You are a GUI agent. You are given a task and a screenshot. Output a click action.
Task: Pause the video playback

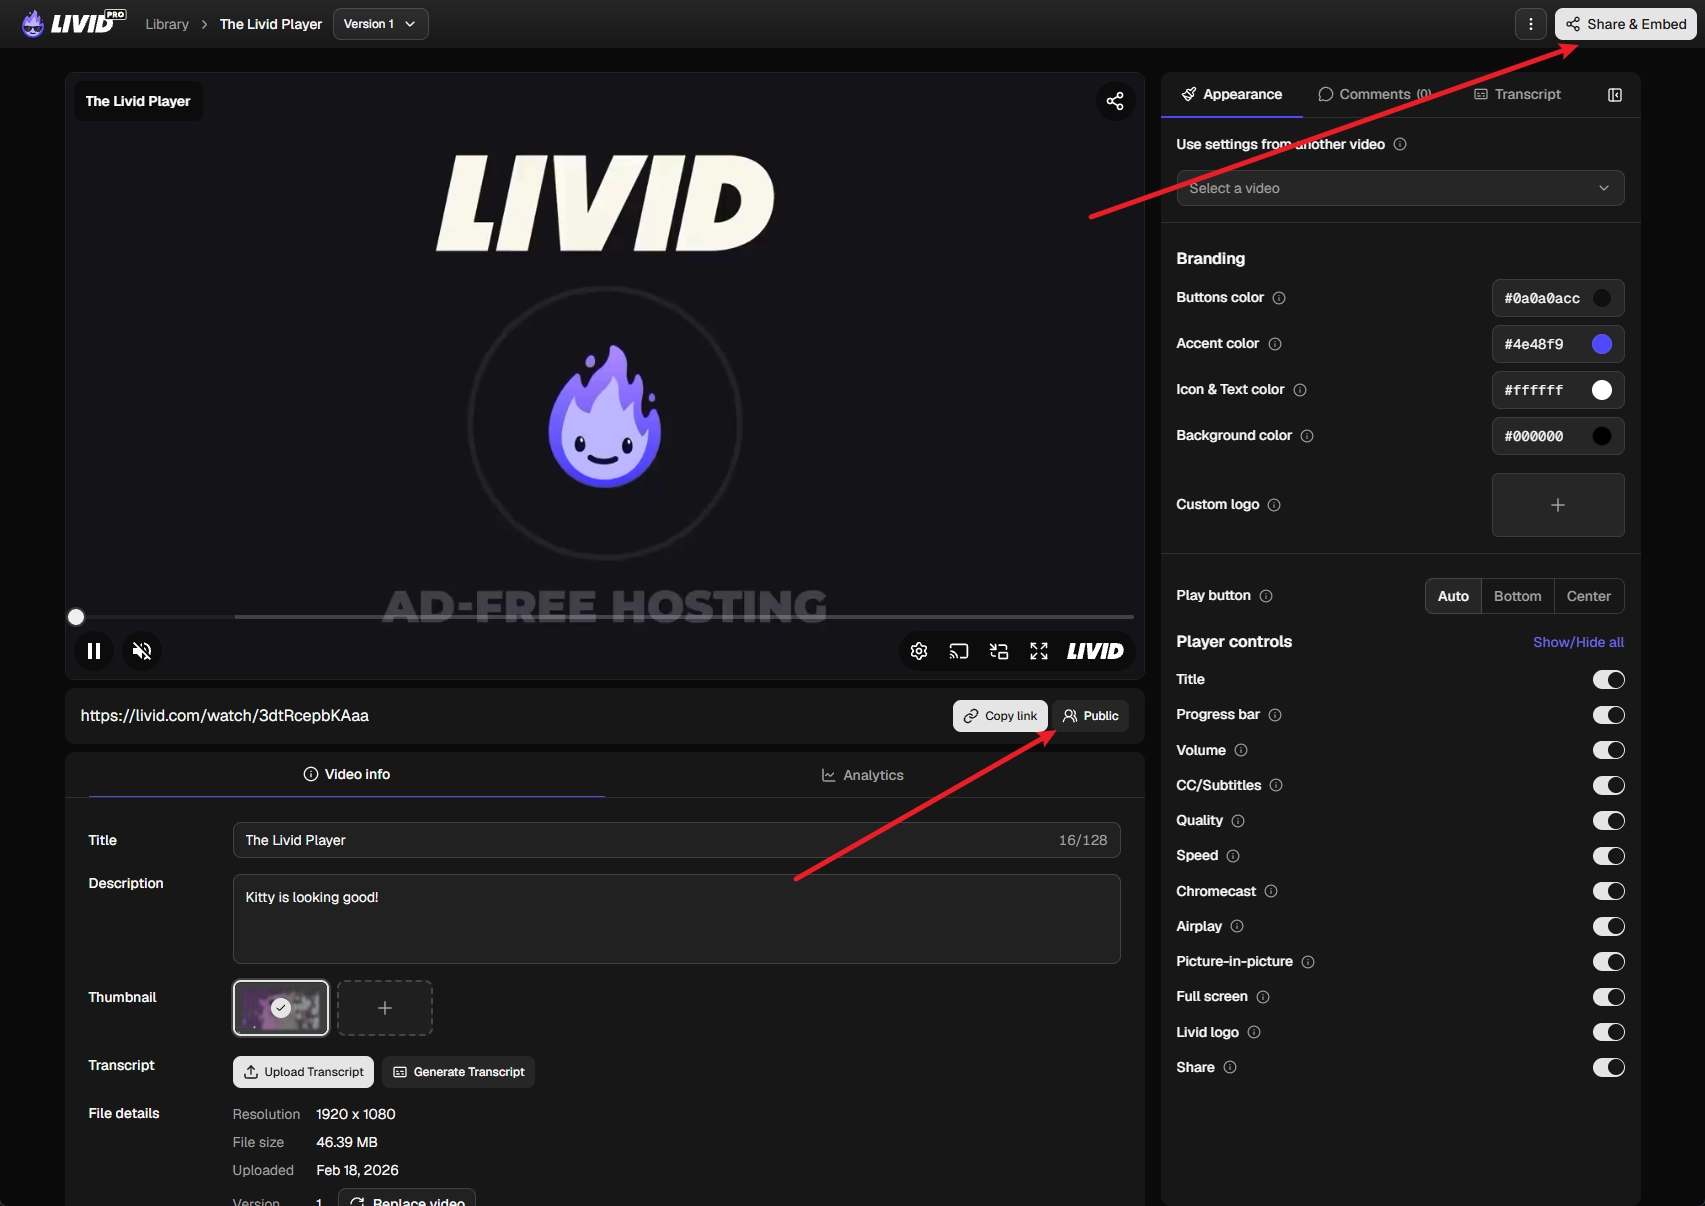tap(94, 651)
